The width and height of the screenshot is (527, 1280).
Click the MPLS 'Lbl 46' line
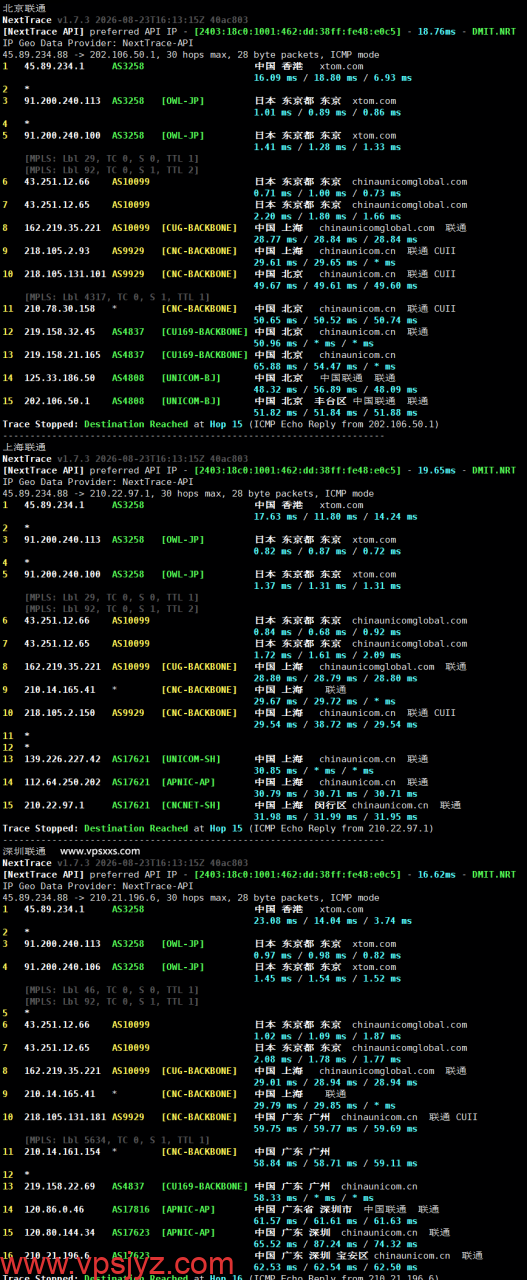point(112,990)
